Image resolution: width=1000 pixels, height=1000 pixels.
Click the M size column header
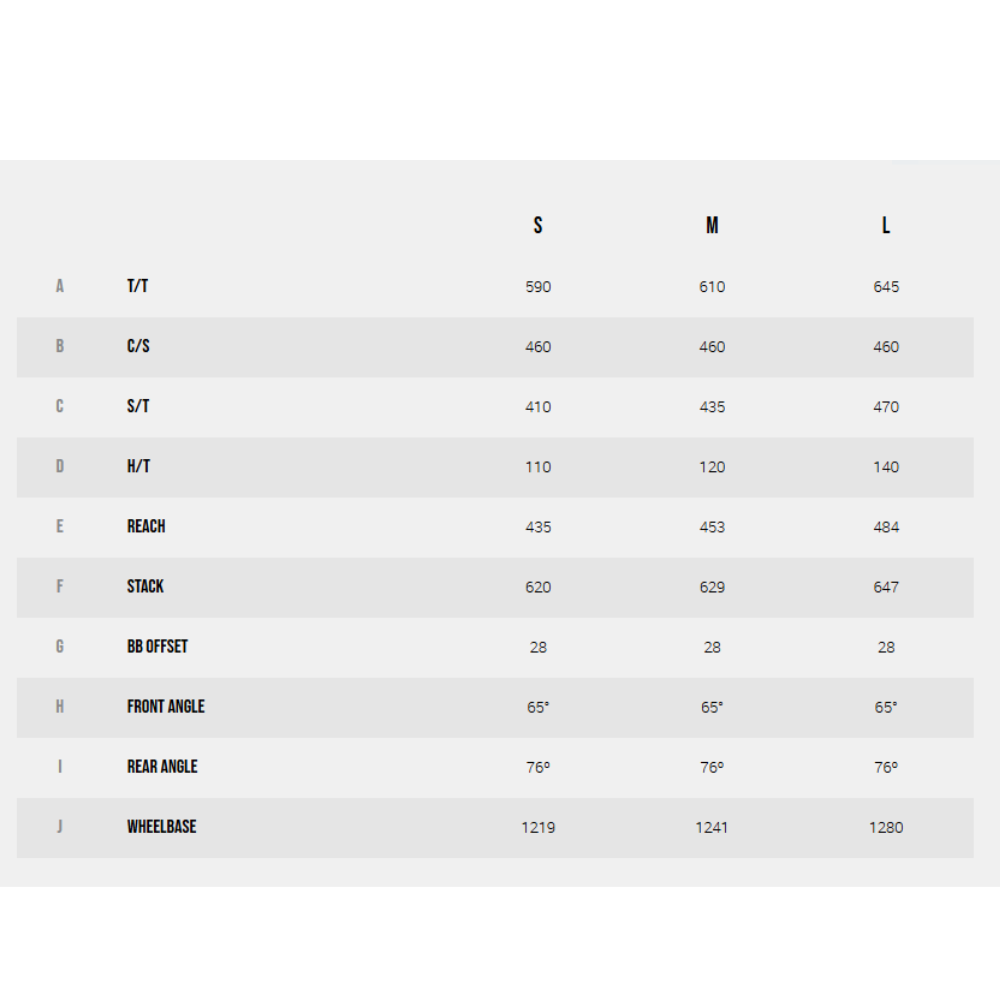tap(712, 225)
